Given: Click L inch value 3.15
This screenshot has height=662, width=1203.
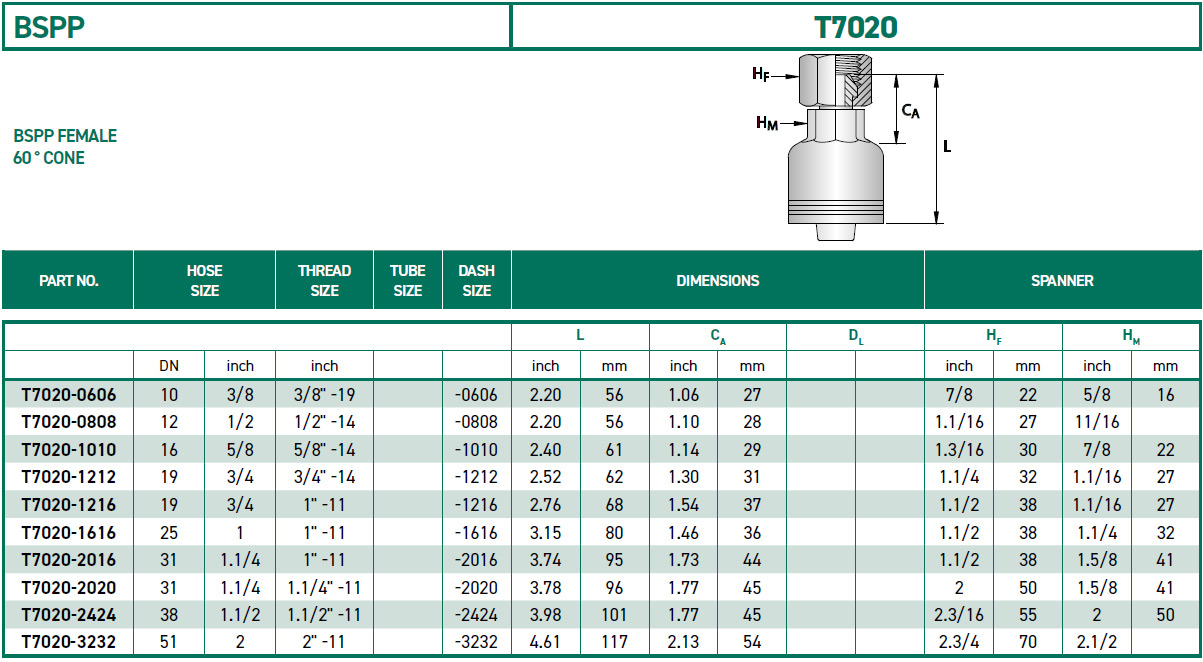Looking at the screenshot, I should (546, 532).
